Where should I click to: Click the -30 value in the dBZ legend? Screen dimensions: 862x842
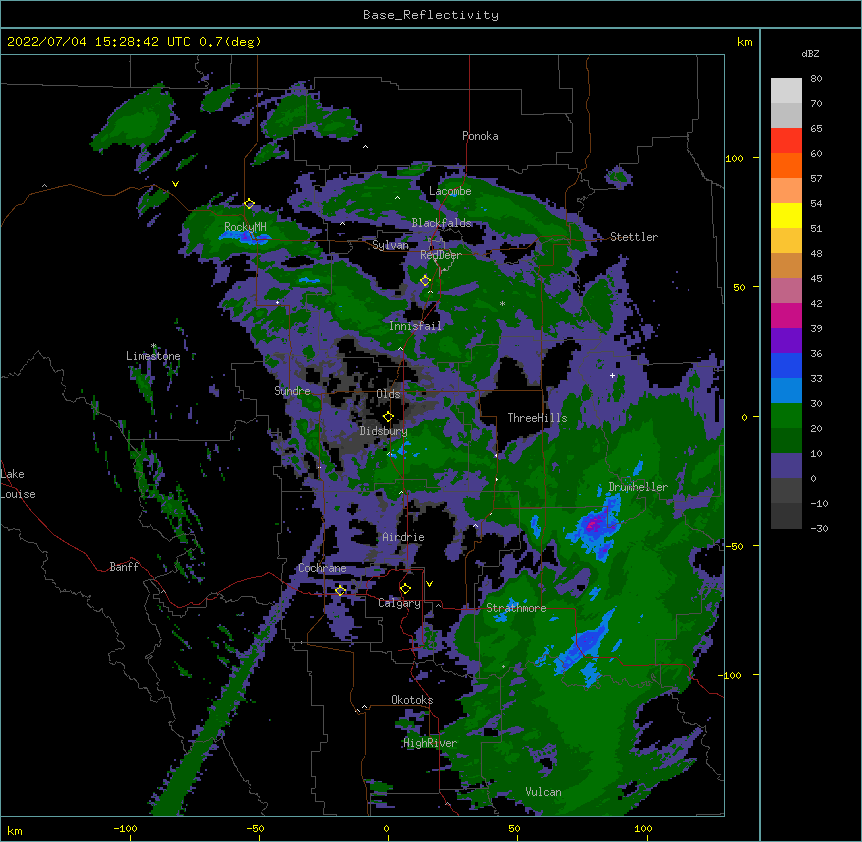pos(819,529)
